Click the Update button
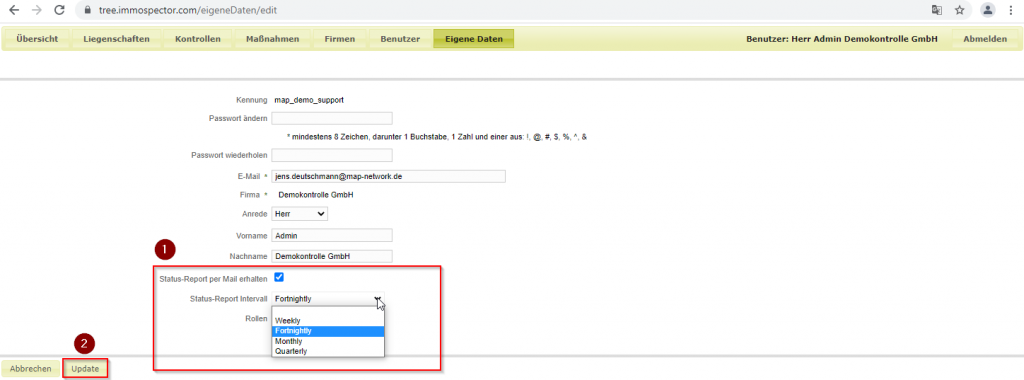 pyautogui.click(x=85, y=369)
